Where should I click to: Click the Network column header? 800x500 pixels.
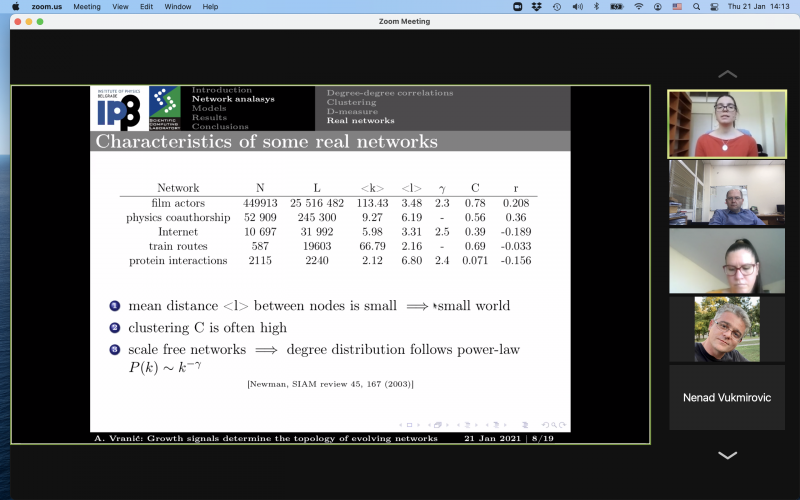pos(178,188)
